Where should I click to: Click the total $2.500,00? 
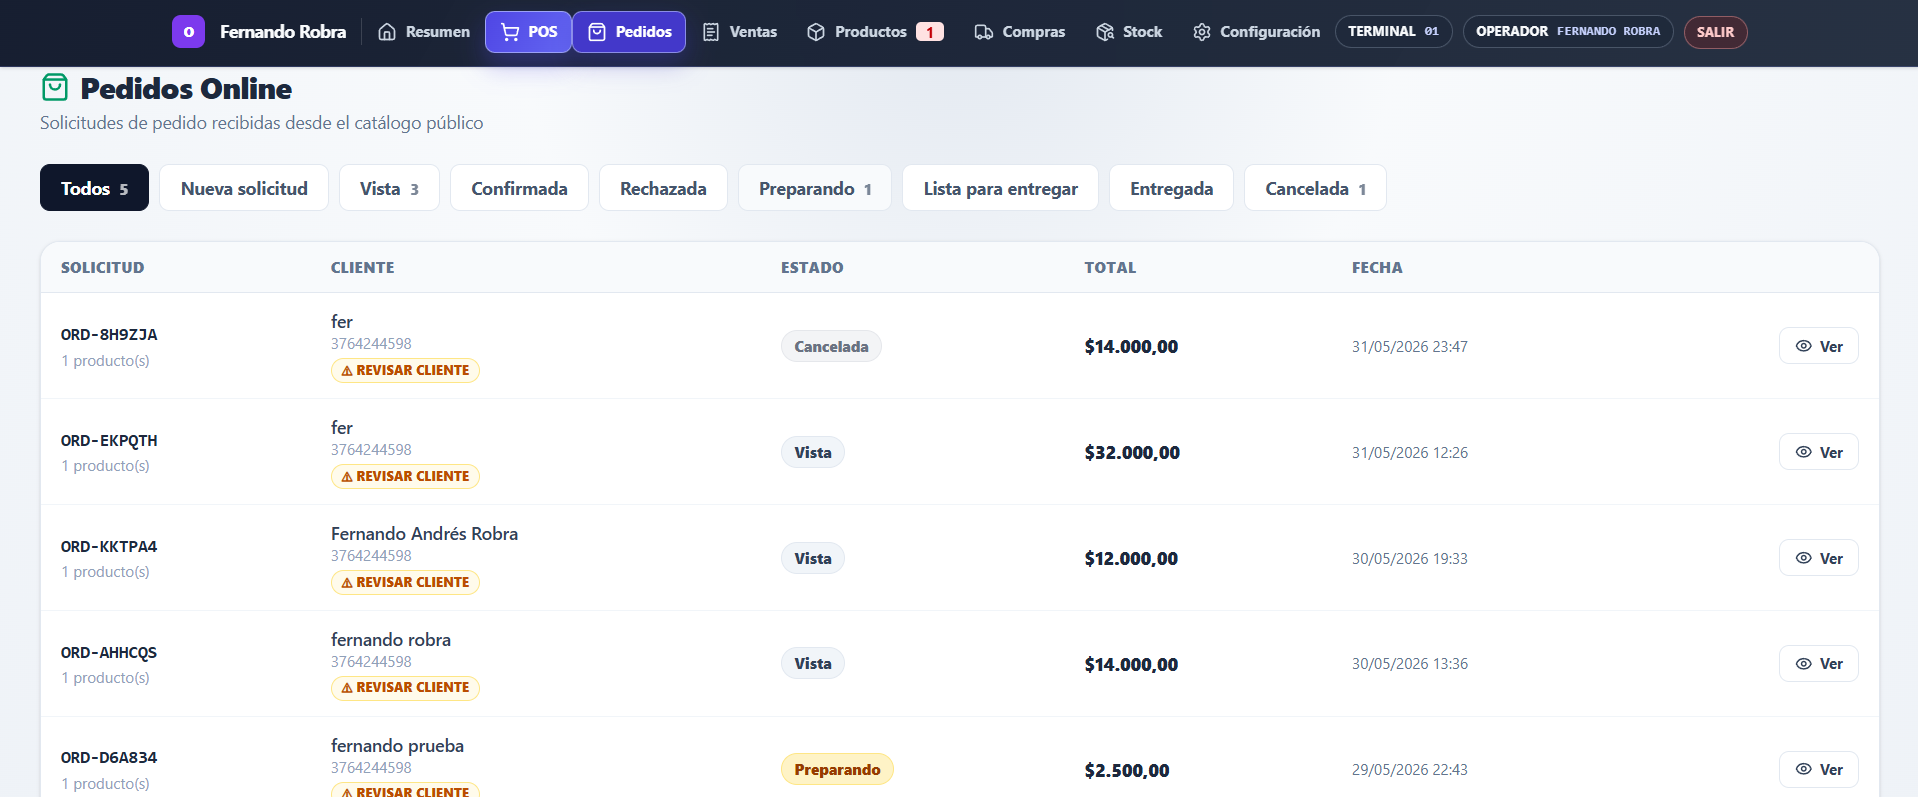1127,771
